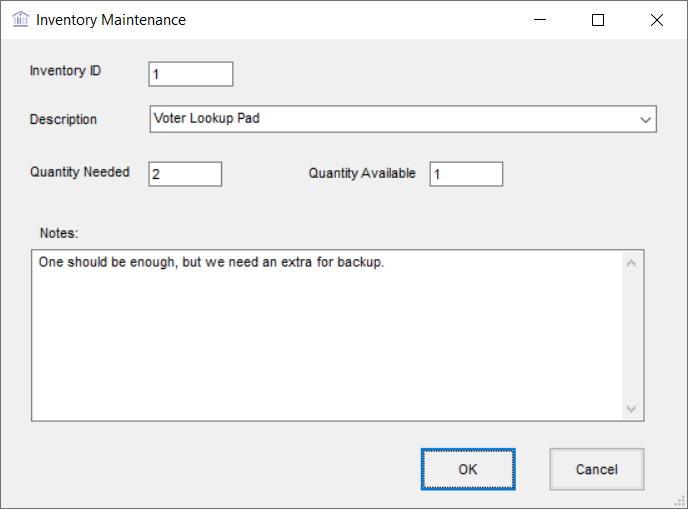
Task: Maximize the Inventory Maintenance window
Action: tap(598, 20)
